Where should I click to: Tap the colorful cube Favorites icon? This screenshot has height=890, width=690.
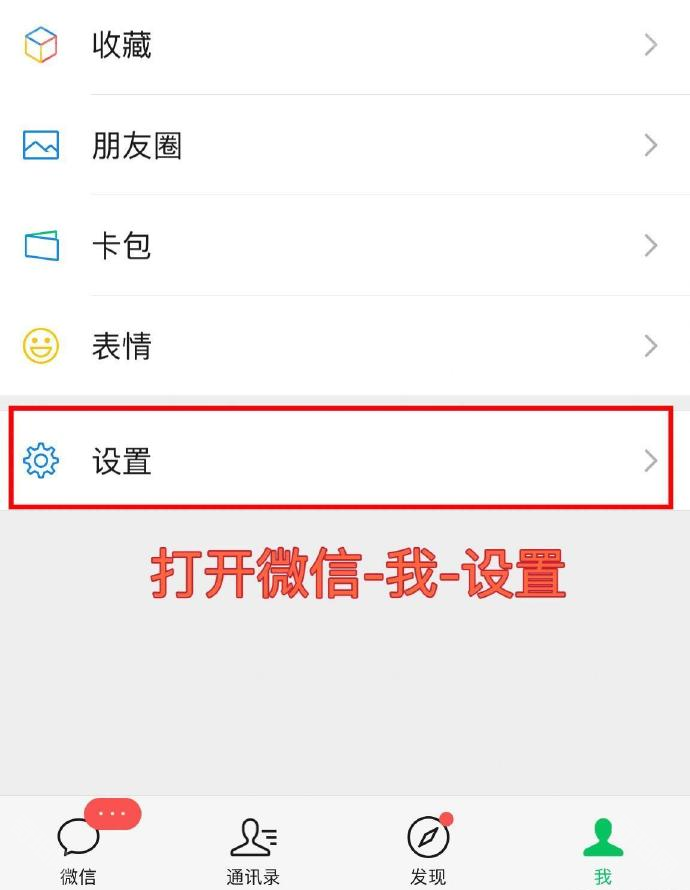[x=40, y=44]
